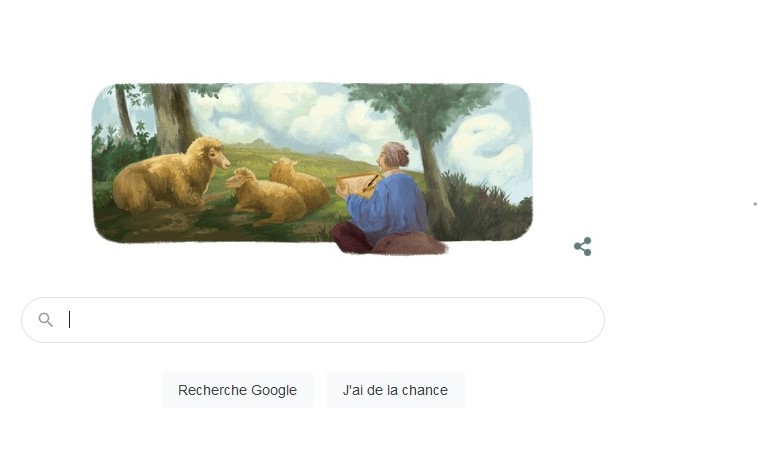Click the dark bushes at doodle's right edge
Screen dimensions: 759x453
coord(486,208)
